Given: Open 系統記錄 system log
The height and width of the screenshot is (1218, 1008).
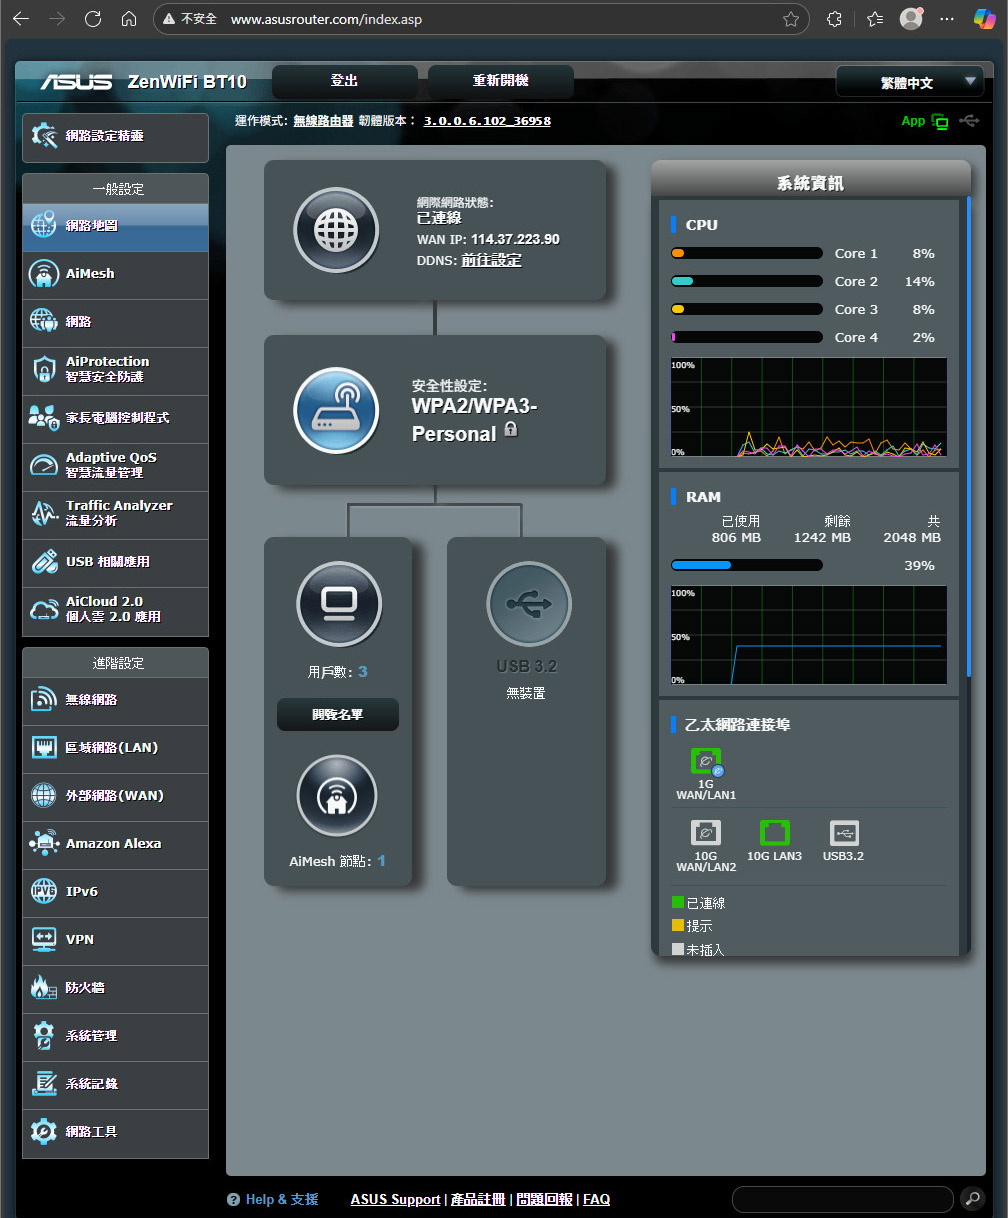Looking at the screenshot, I should click(115, 1085).
